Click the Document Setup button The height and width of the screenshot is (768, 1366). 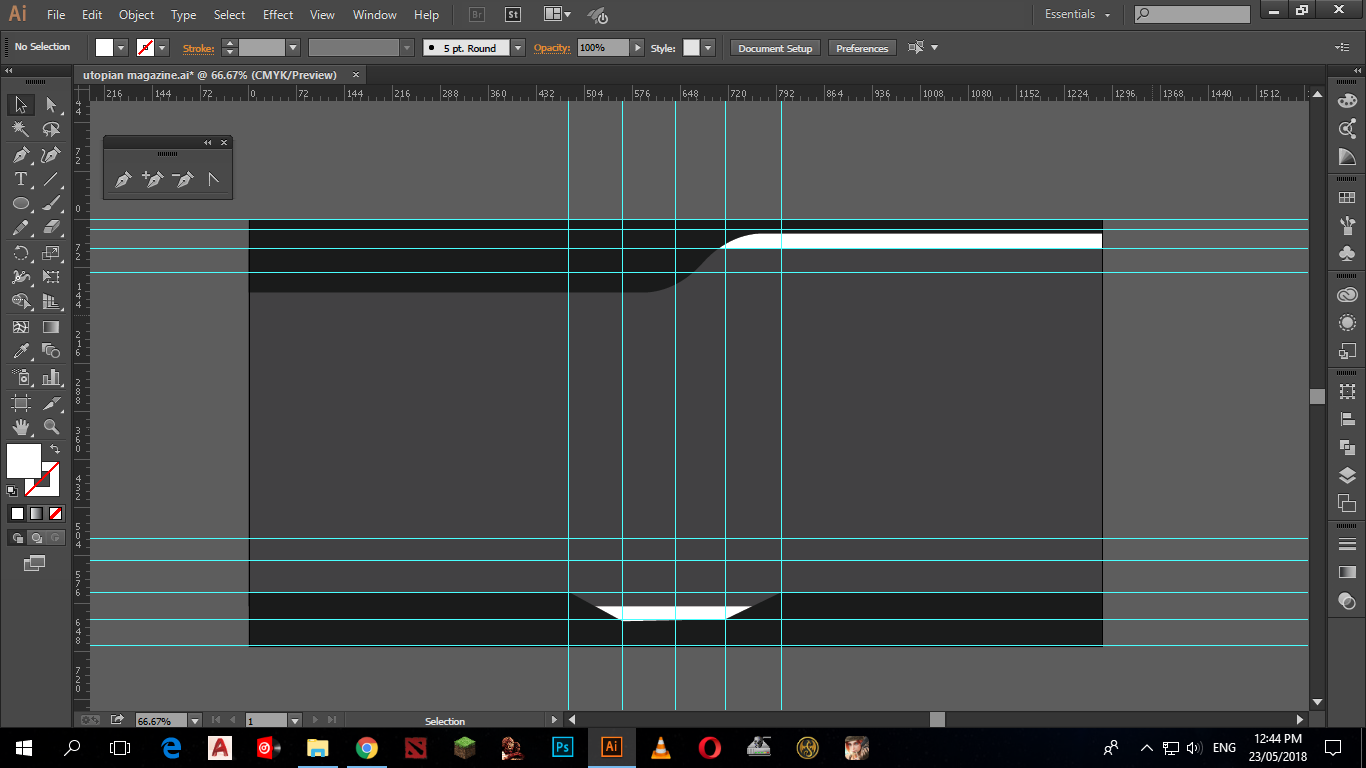[x=775, y=48]
